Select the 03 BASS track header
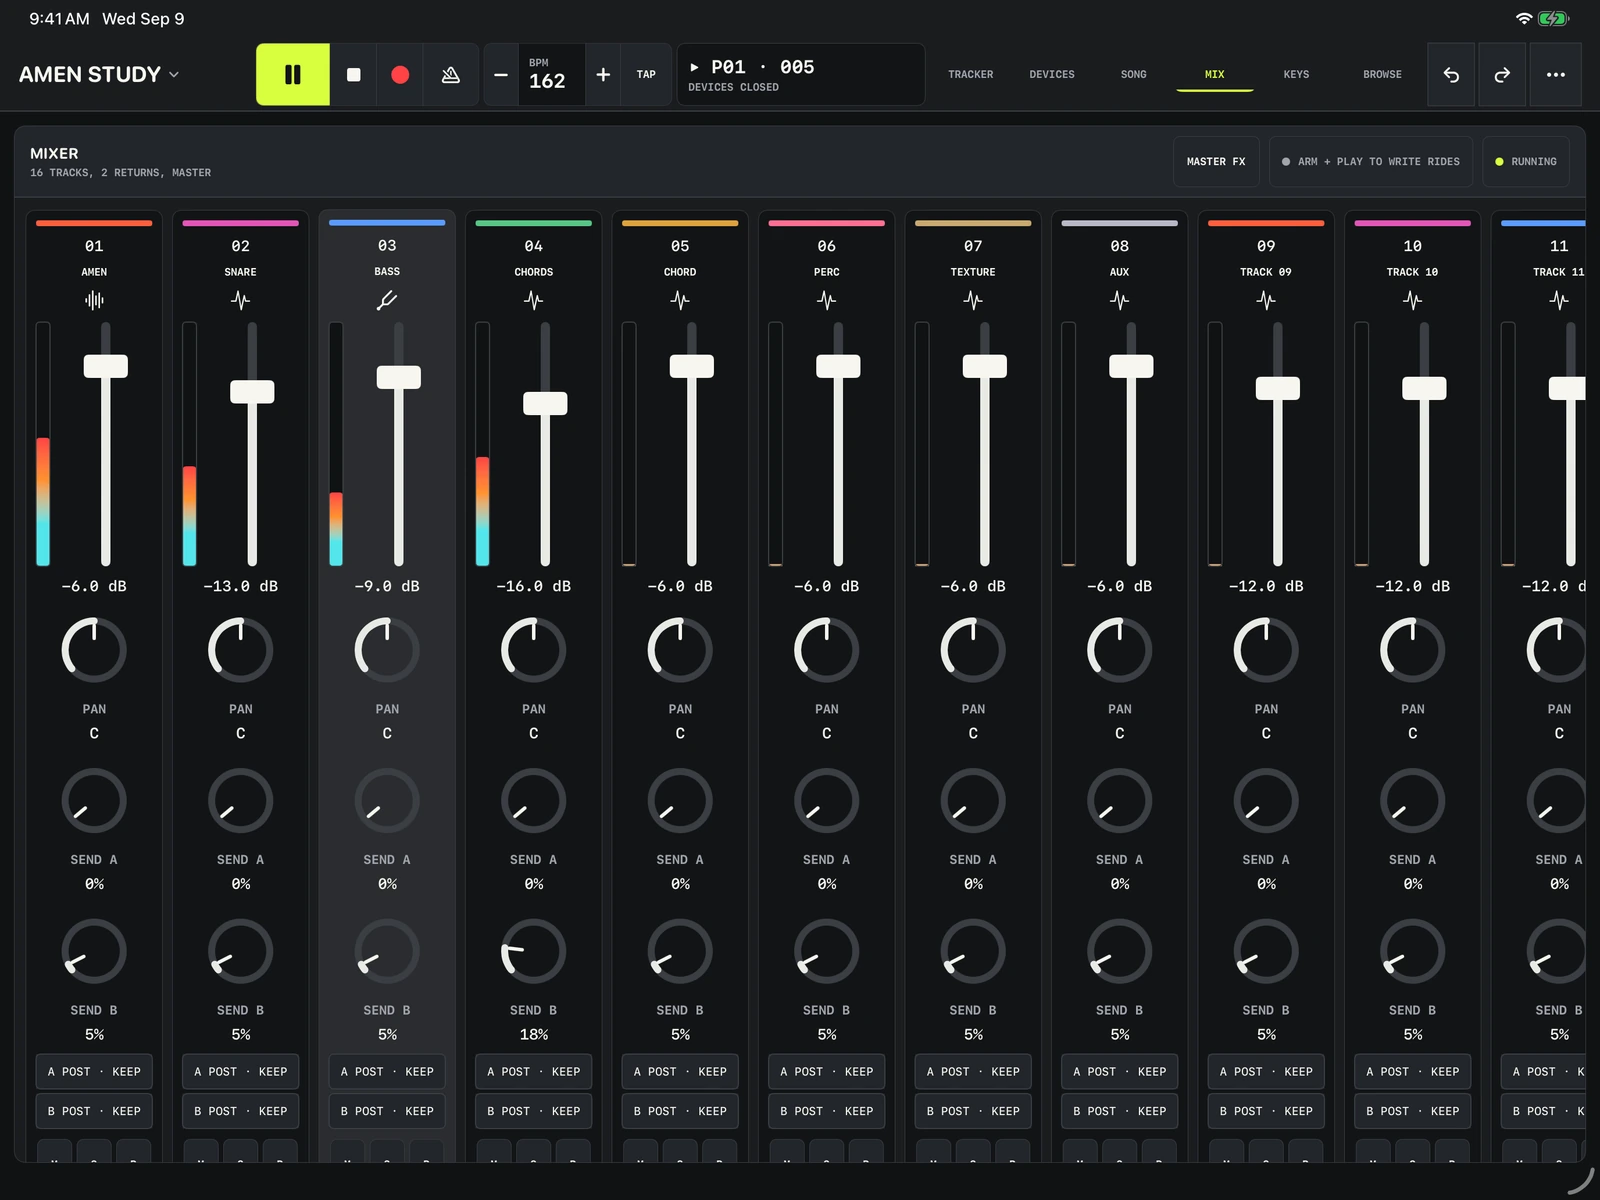1600x1200 pixels. coord(387,257)
